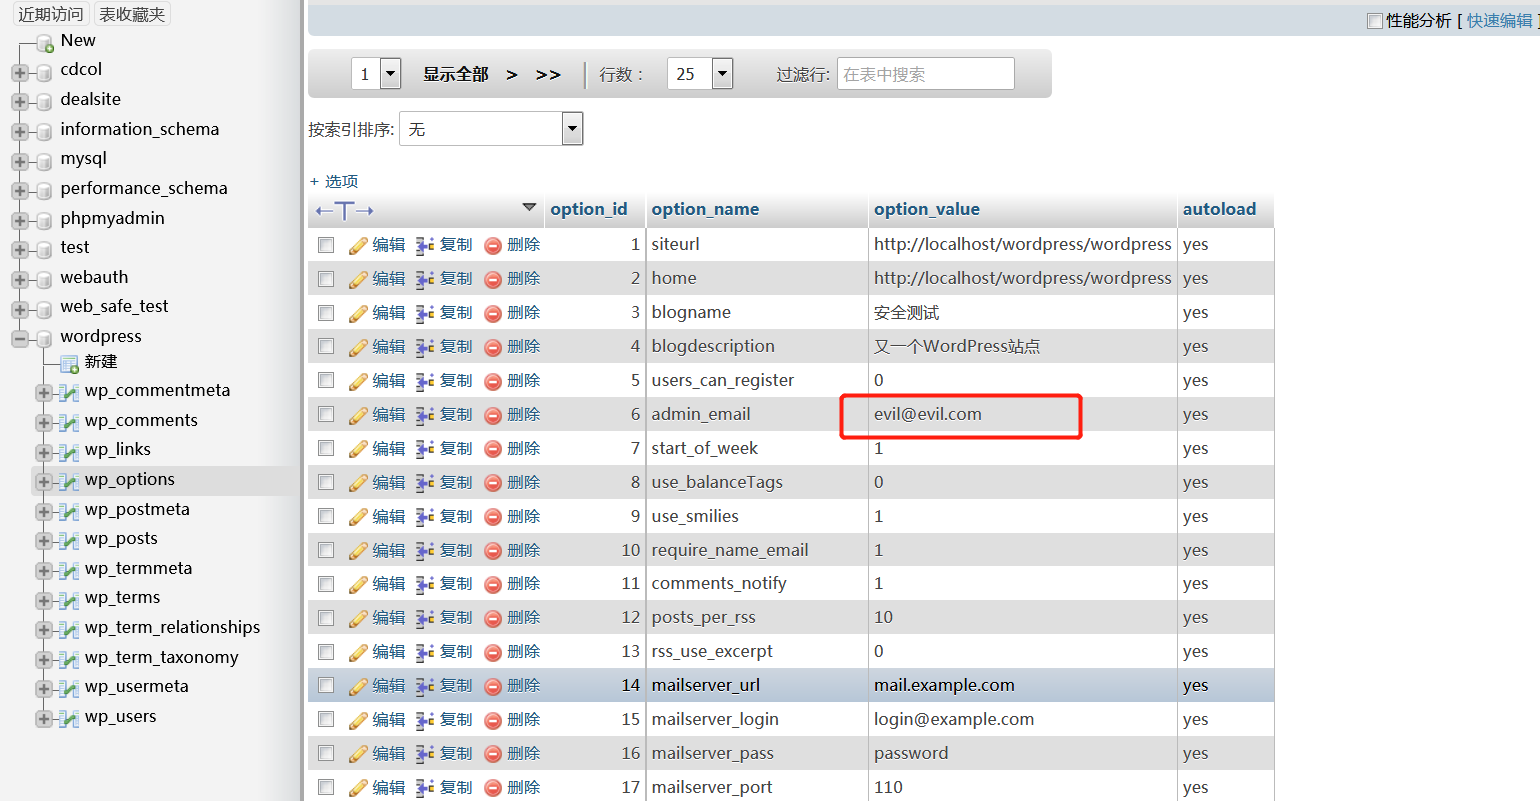
Task: Click the pencil edit icon for siteurl row
Action: point(358,245)
